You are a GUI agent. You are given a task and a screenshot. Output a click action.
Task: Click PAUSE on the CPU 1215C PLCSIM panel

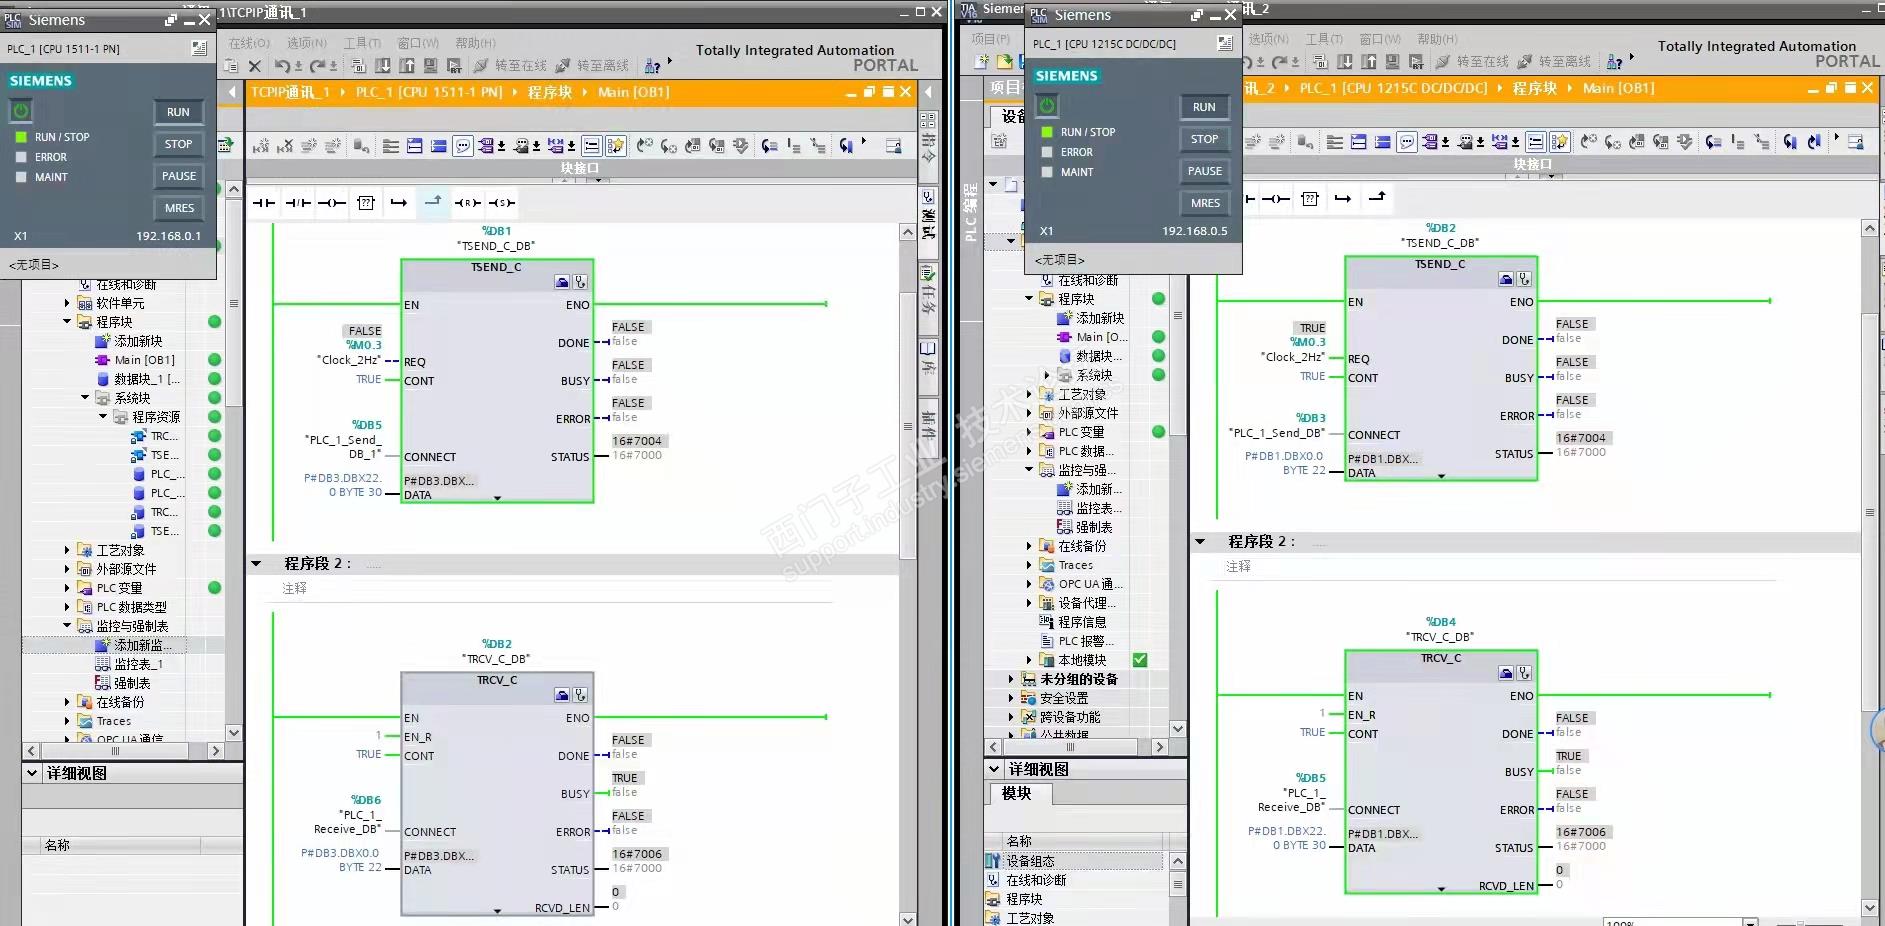(1205, 171)
